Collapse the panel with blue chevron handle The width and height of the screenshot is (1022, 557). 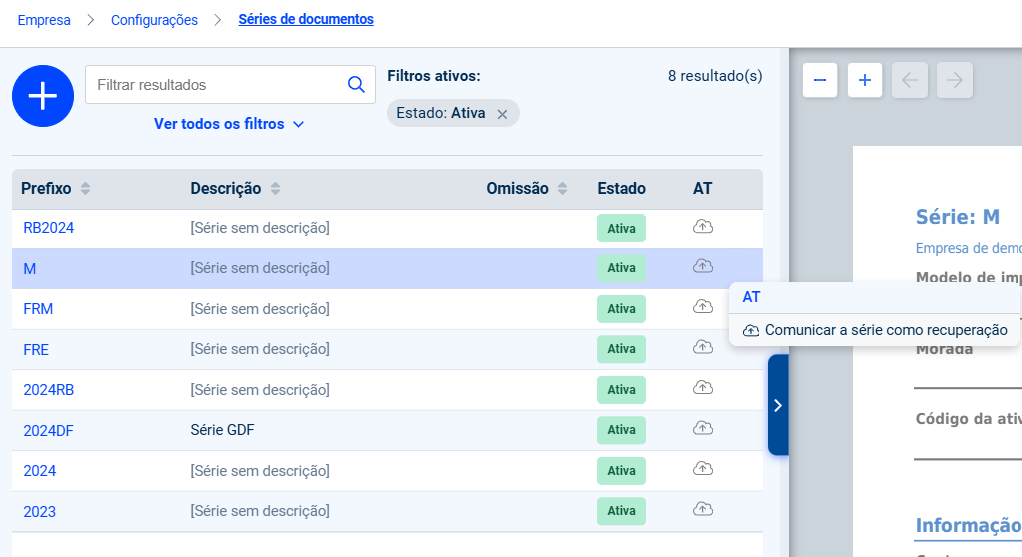(778, 405)
